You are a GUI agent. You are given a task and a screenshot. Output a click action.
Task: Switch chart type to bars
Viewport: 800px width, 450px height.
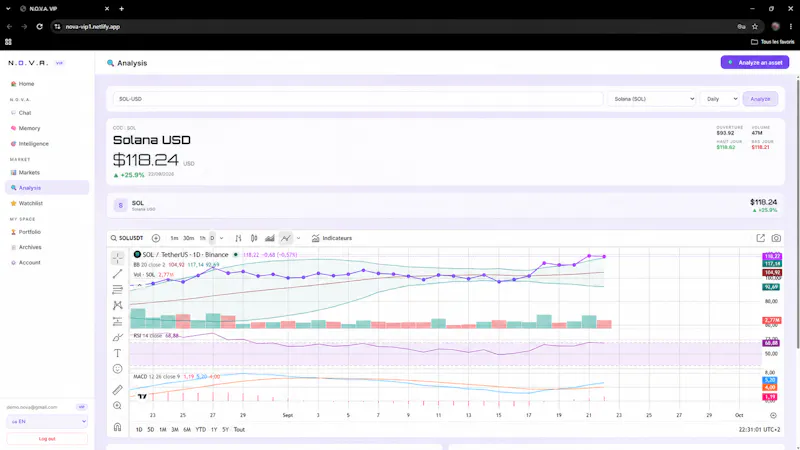tap(238, 238)
